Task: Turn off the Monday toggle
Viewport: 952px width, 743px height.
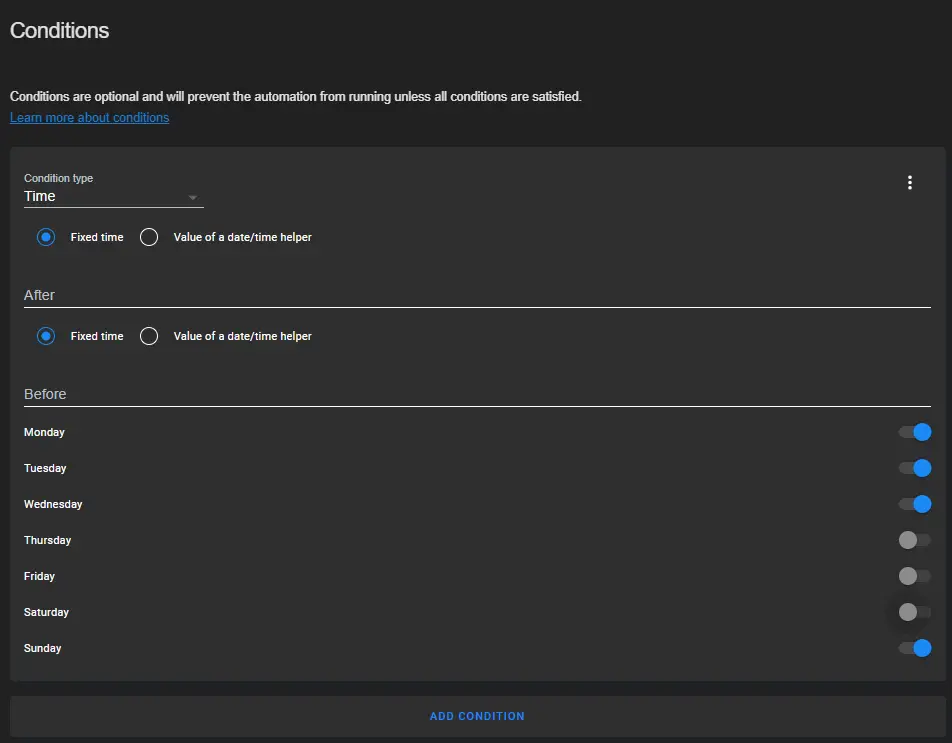Action: pyautogui.click(x=915, y=432)
